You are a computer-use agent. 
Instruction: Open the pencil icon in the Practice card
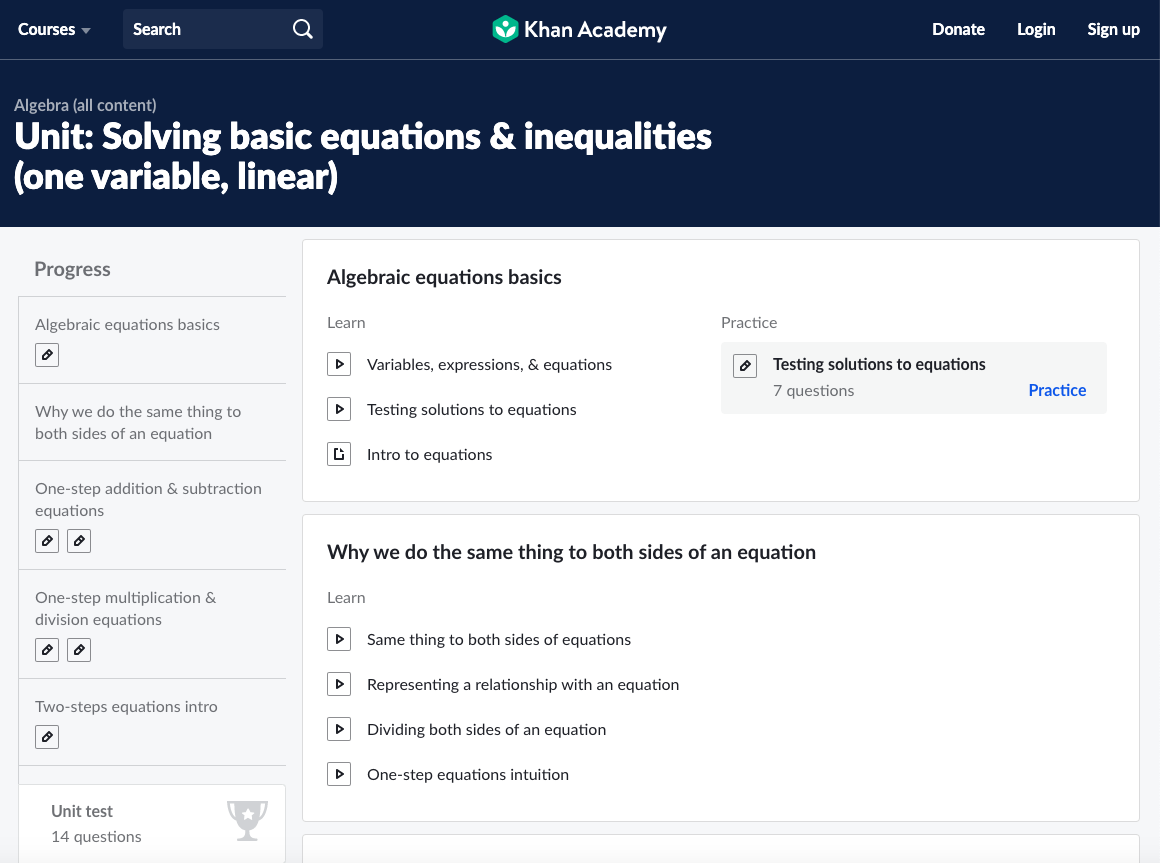(x=745, y=366)
